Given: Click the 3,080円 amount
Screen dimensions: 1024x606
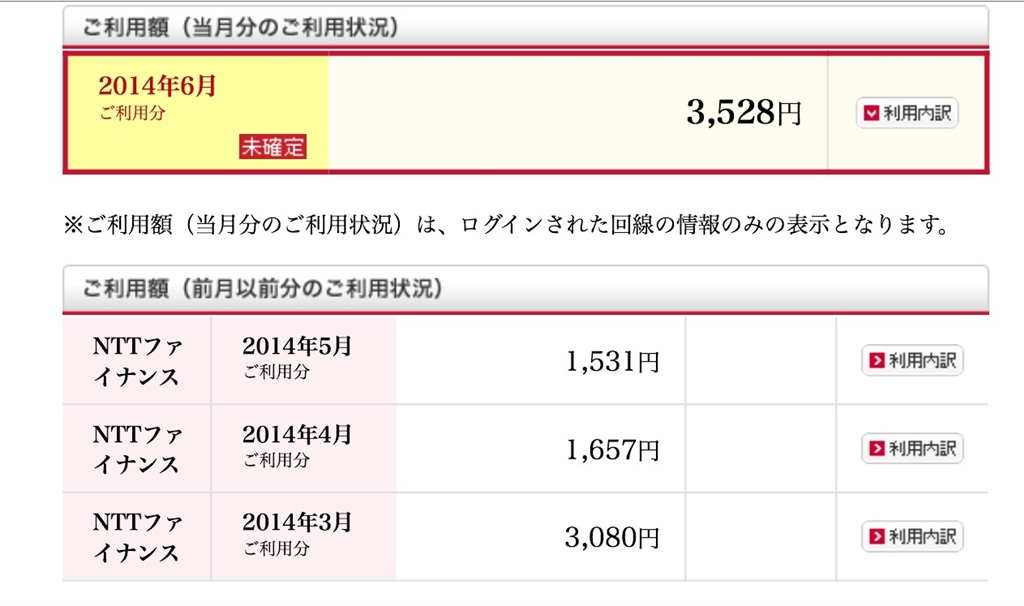Looking at the screenshot, I should pos(612,537).
